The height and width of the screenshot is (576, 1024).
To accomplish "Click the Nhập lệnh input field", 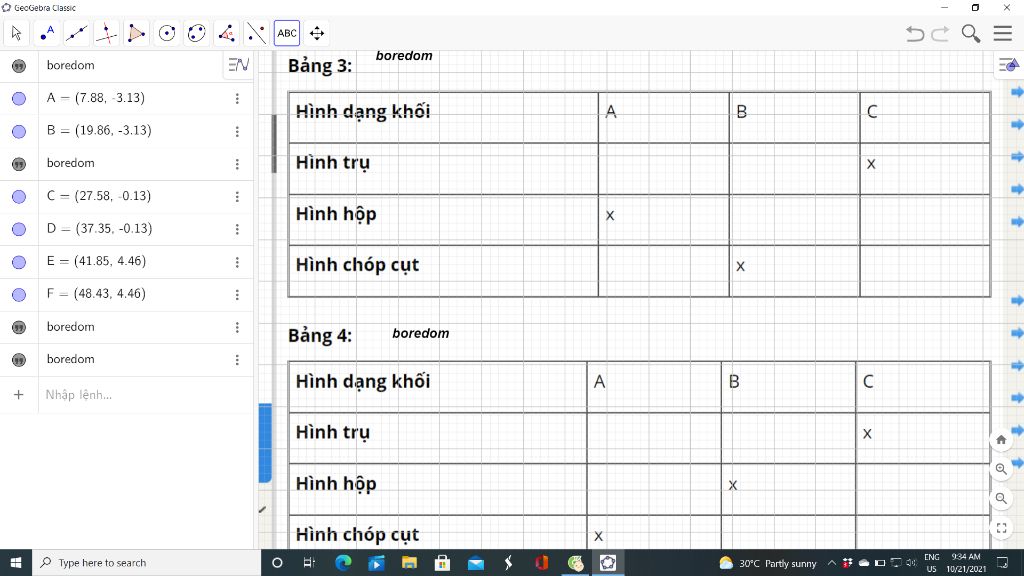I will click(145, 394).
